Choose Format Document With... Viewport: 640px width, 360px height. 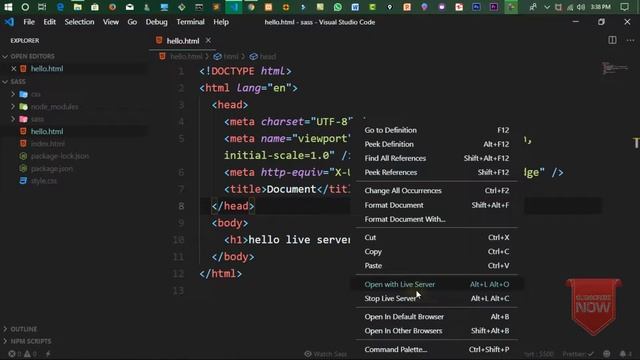coord(436,219)
